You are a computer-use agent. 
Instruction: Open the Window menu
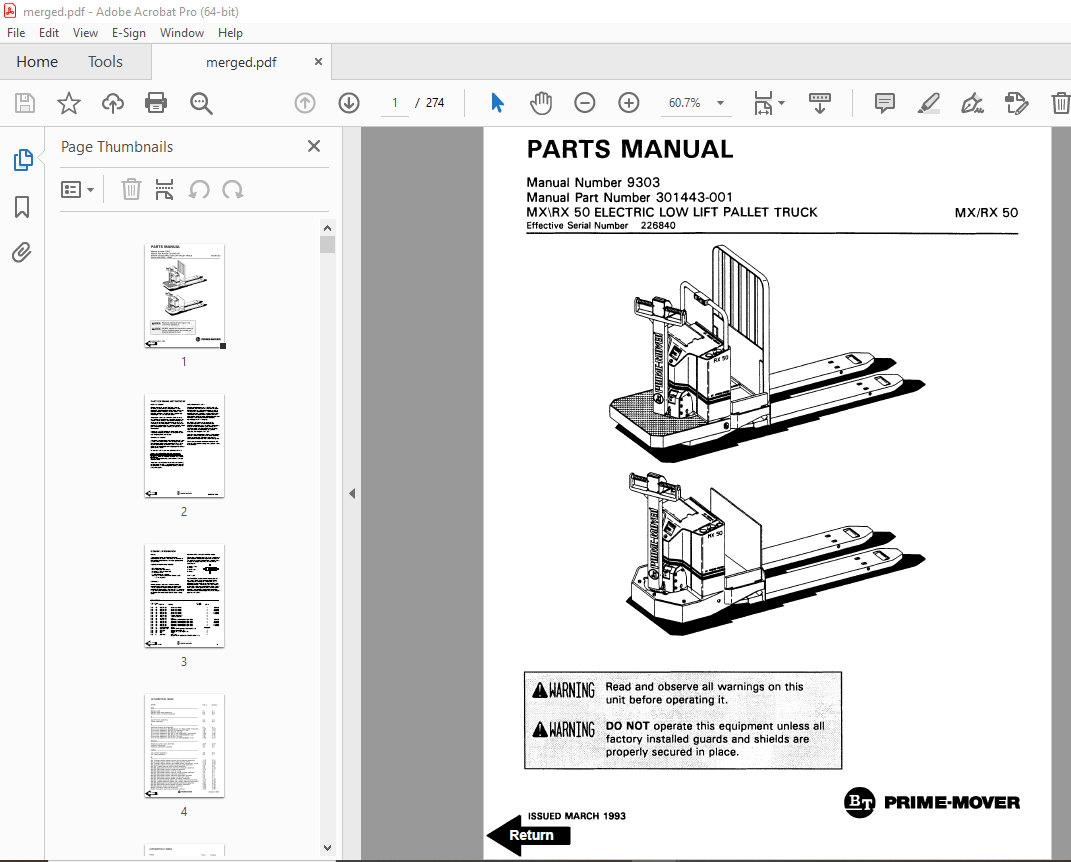[182, 33]
